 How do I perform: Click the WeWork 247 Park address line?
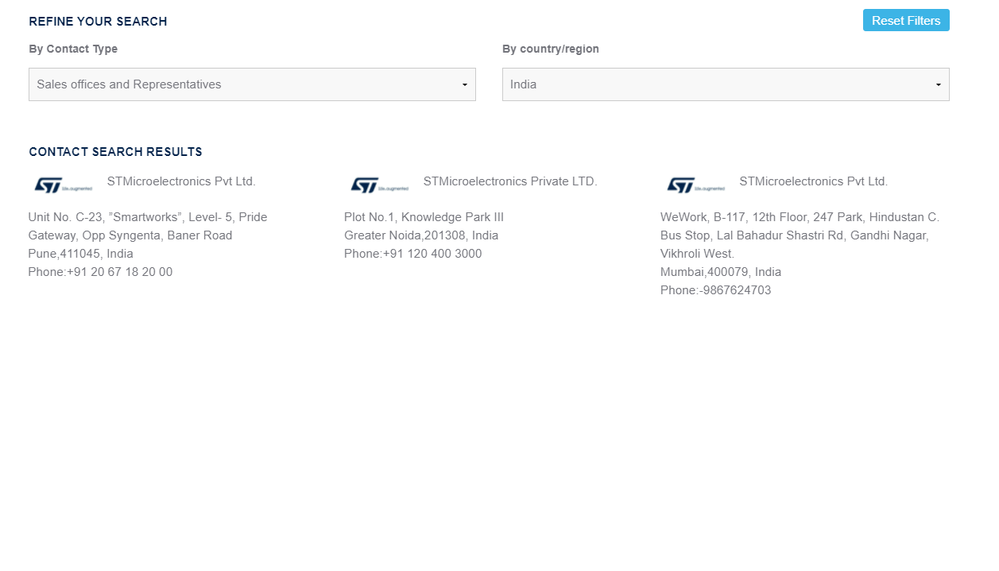coord(800,217)
